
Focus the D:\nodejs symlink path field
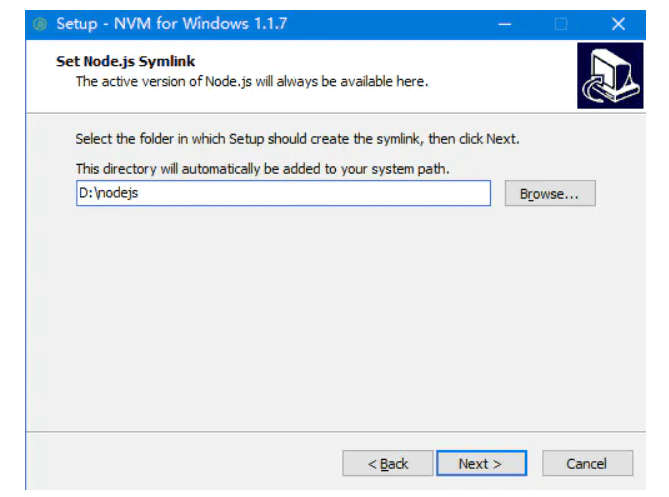click(283, 193)
